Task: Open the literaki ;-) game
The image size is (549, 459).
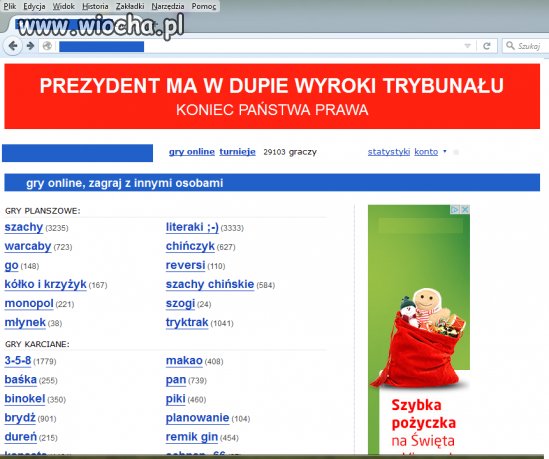Action: click(192, 228)
